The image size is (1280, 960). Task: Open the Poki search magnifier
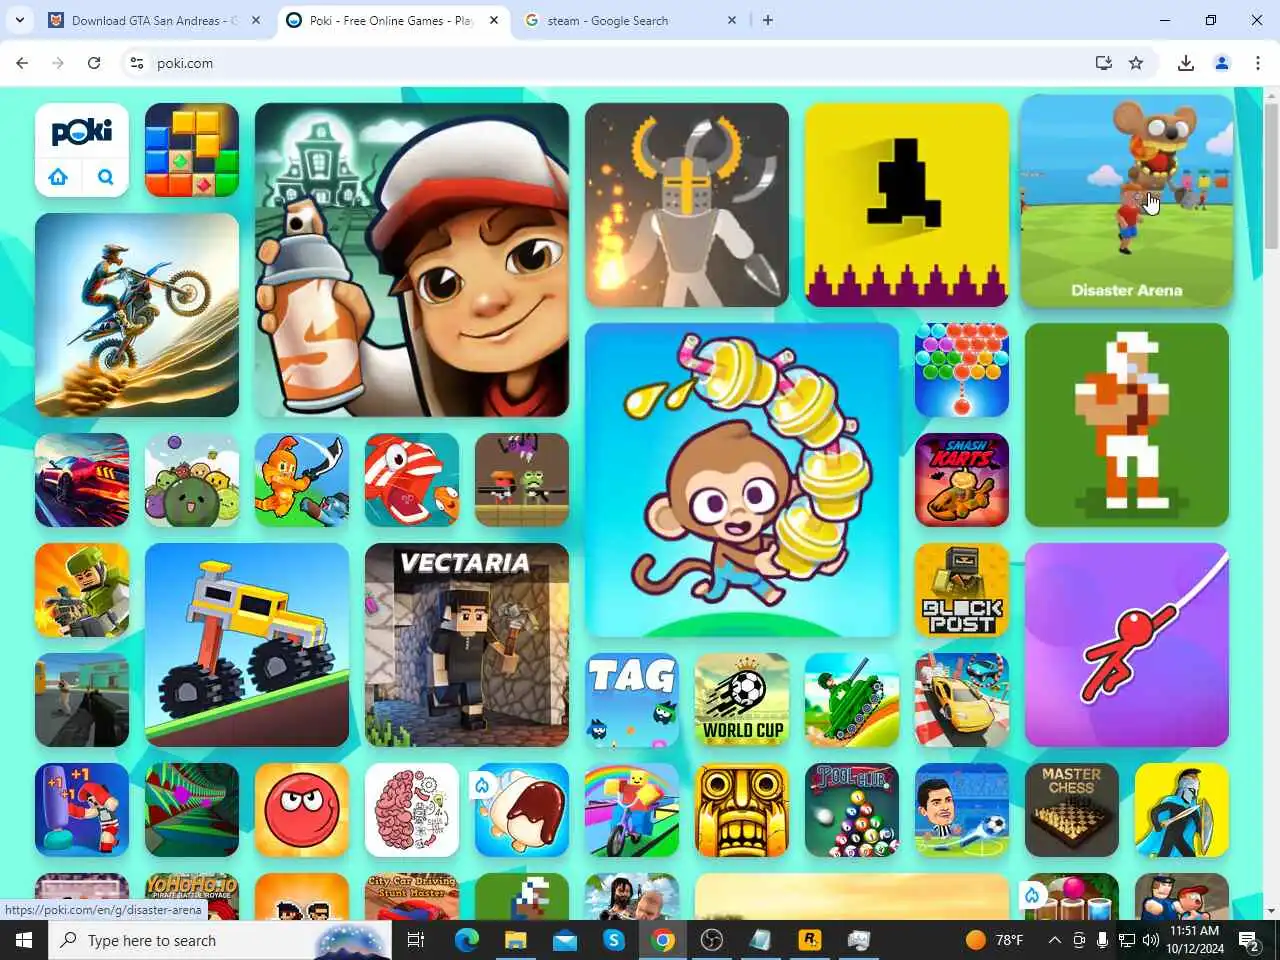click(x=106, y=177)
